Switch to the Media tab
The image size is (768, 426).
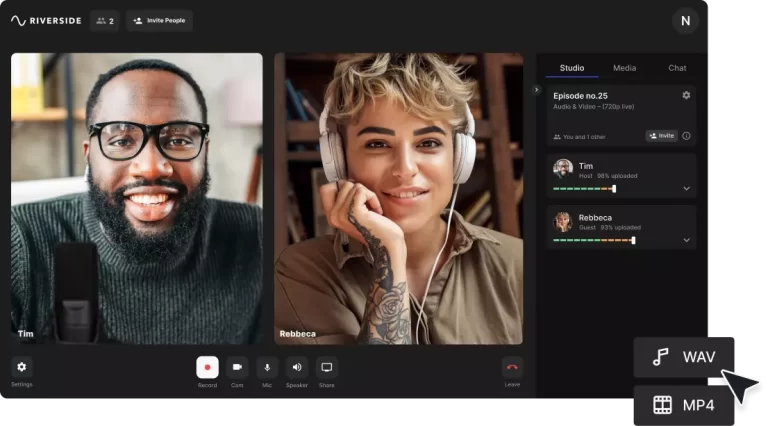pyautogui.click(x=624, y=68)
